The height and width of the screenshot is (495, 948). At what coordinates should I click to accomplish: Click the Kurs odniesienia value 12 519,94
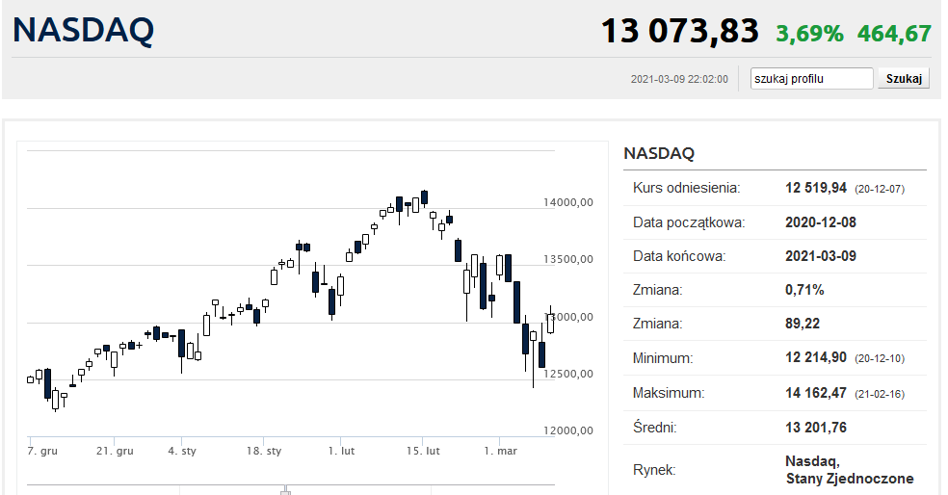(x=816, y=188)
